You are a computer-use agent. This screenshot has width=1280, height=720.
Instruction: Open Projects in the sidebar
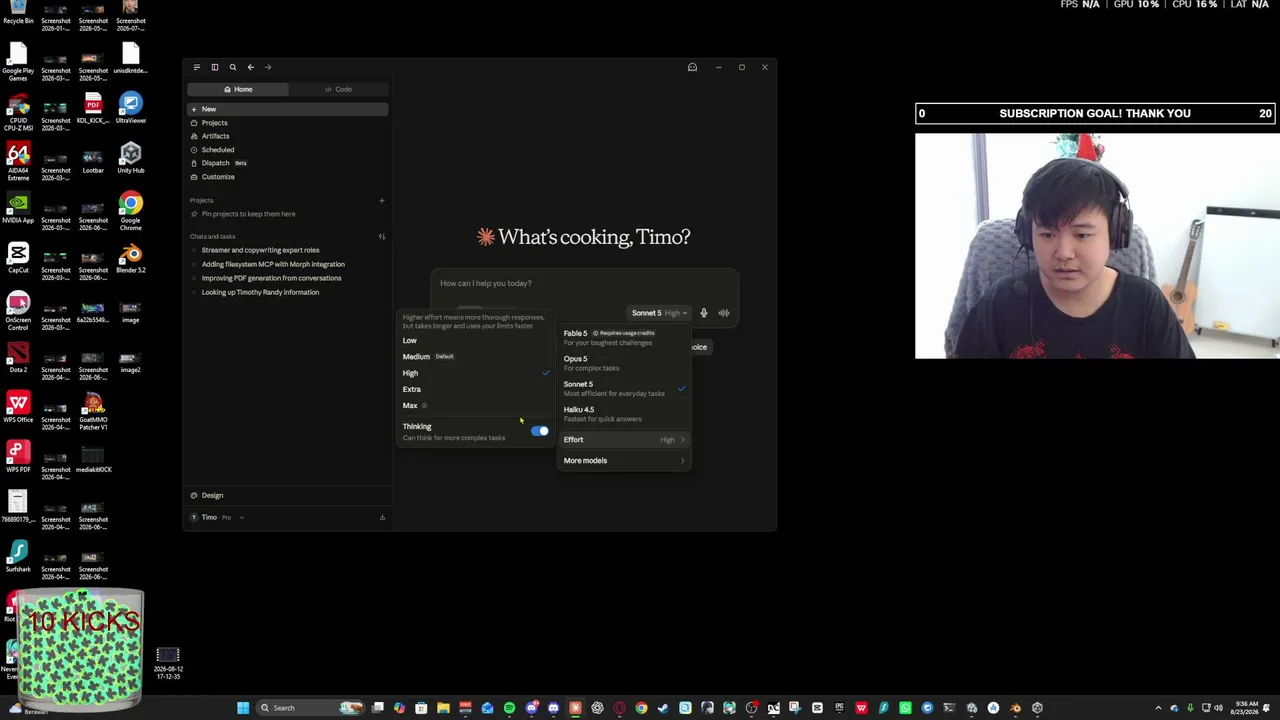click(288, 123)
